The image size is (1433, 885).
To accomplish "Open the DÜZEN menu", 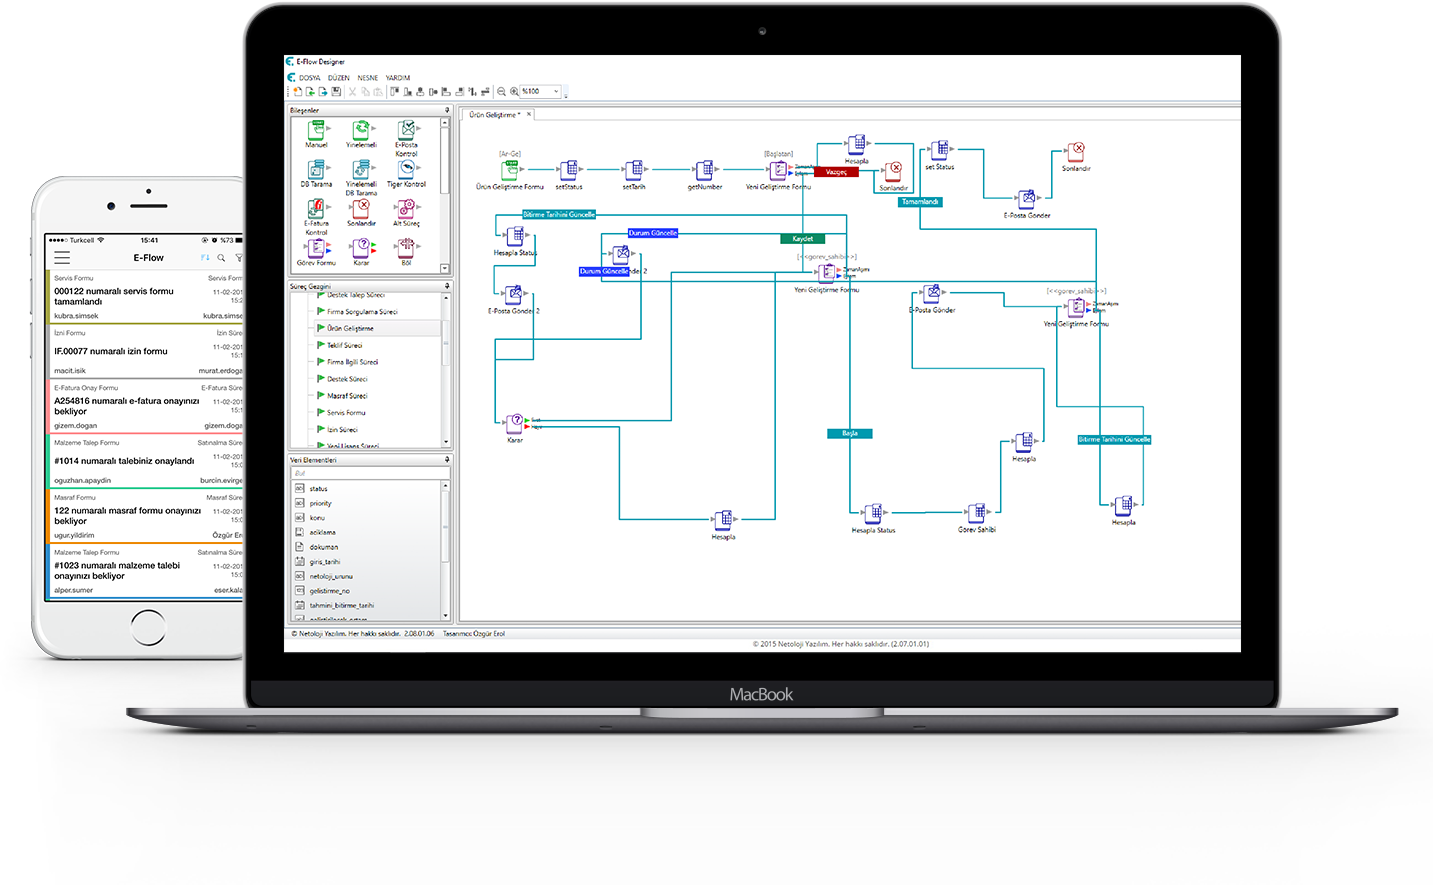I will coord(339,77).
